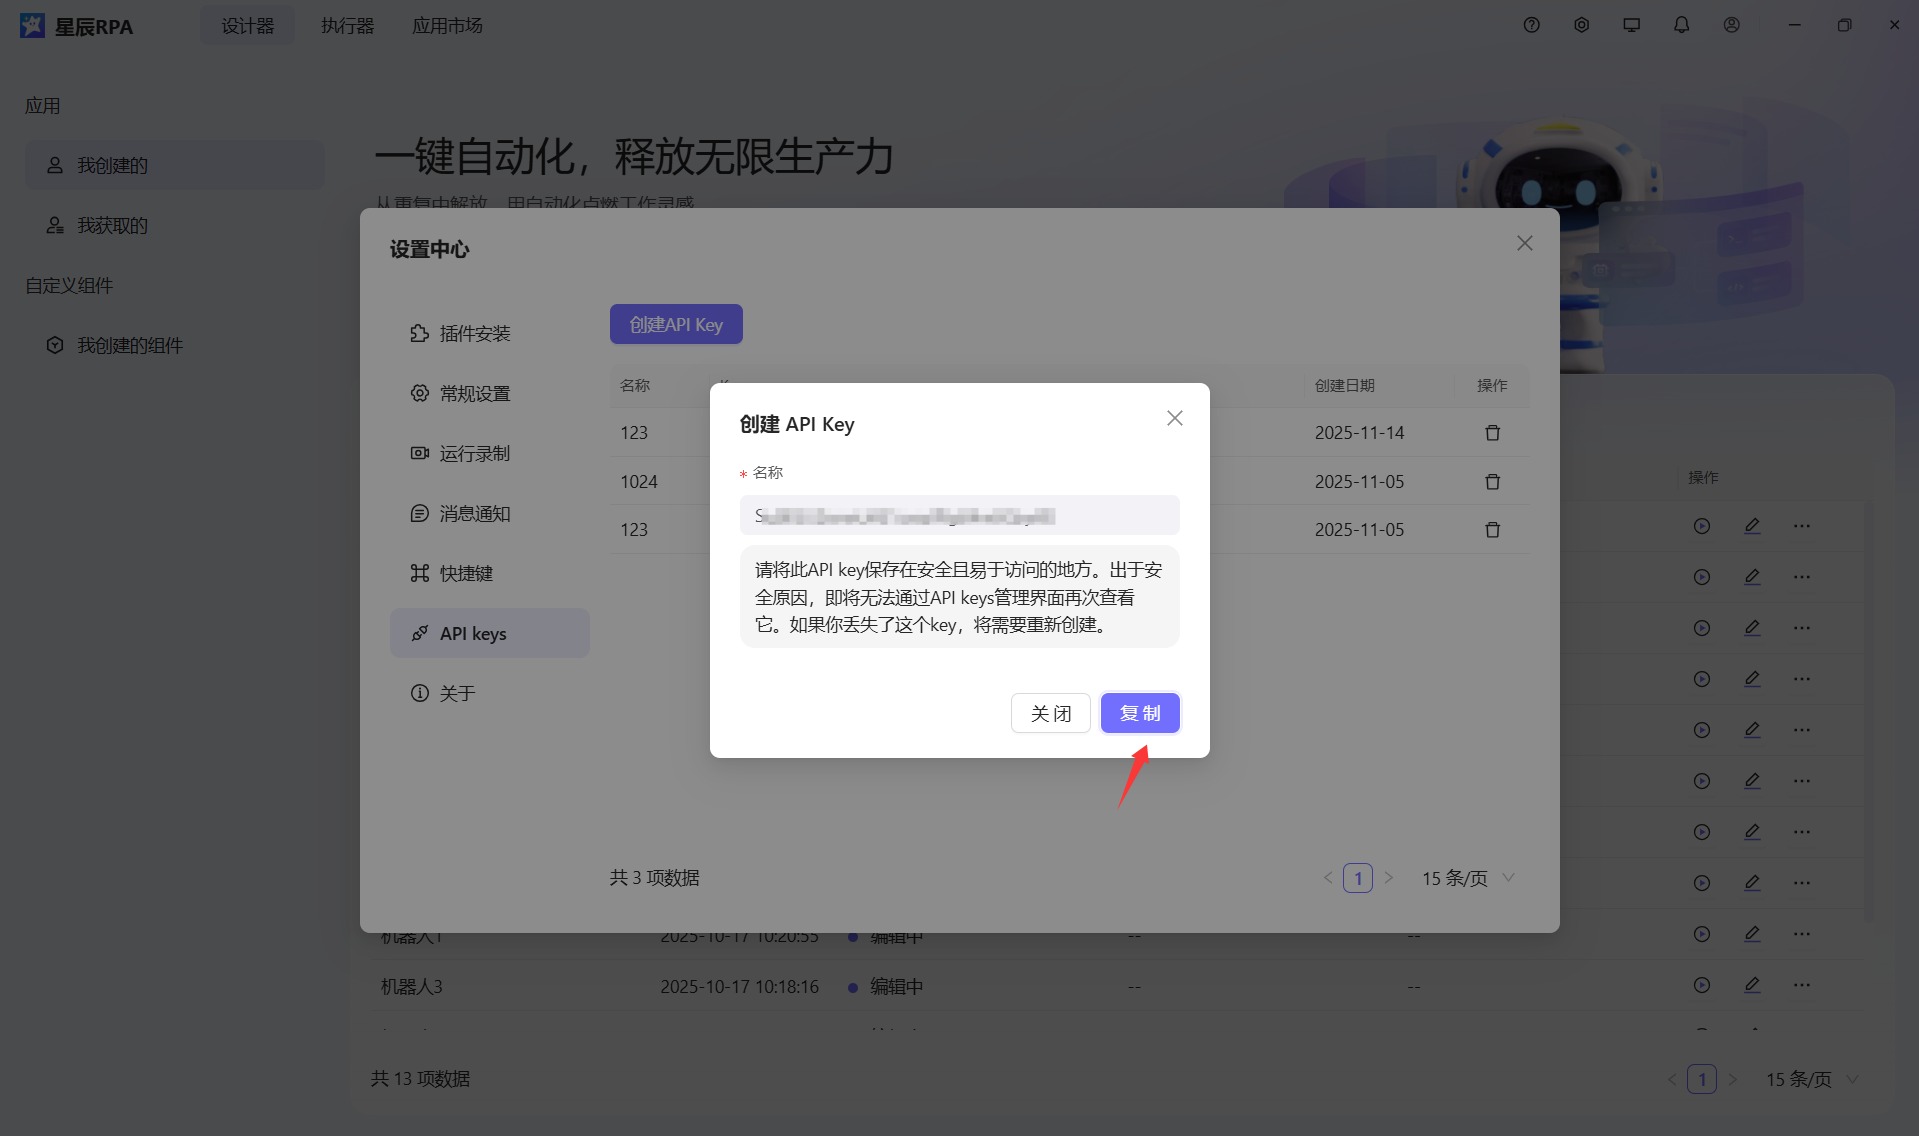1919x1136 pixels.
Task: Switch to the 执行器 tab
Action: [x=346, y=25]
